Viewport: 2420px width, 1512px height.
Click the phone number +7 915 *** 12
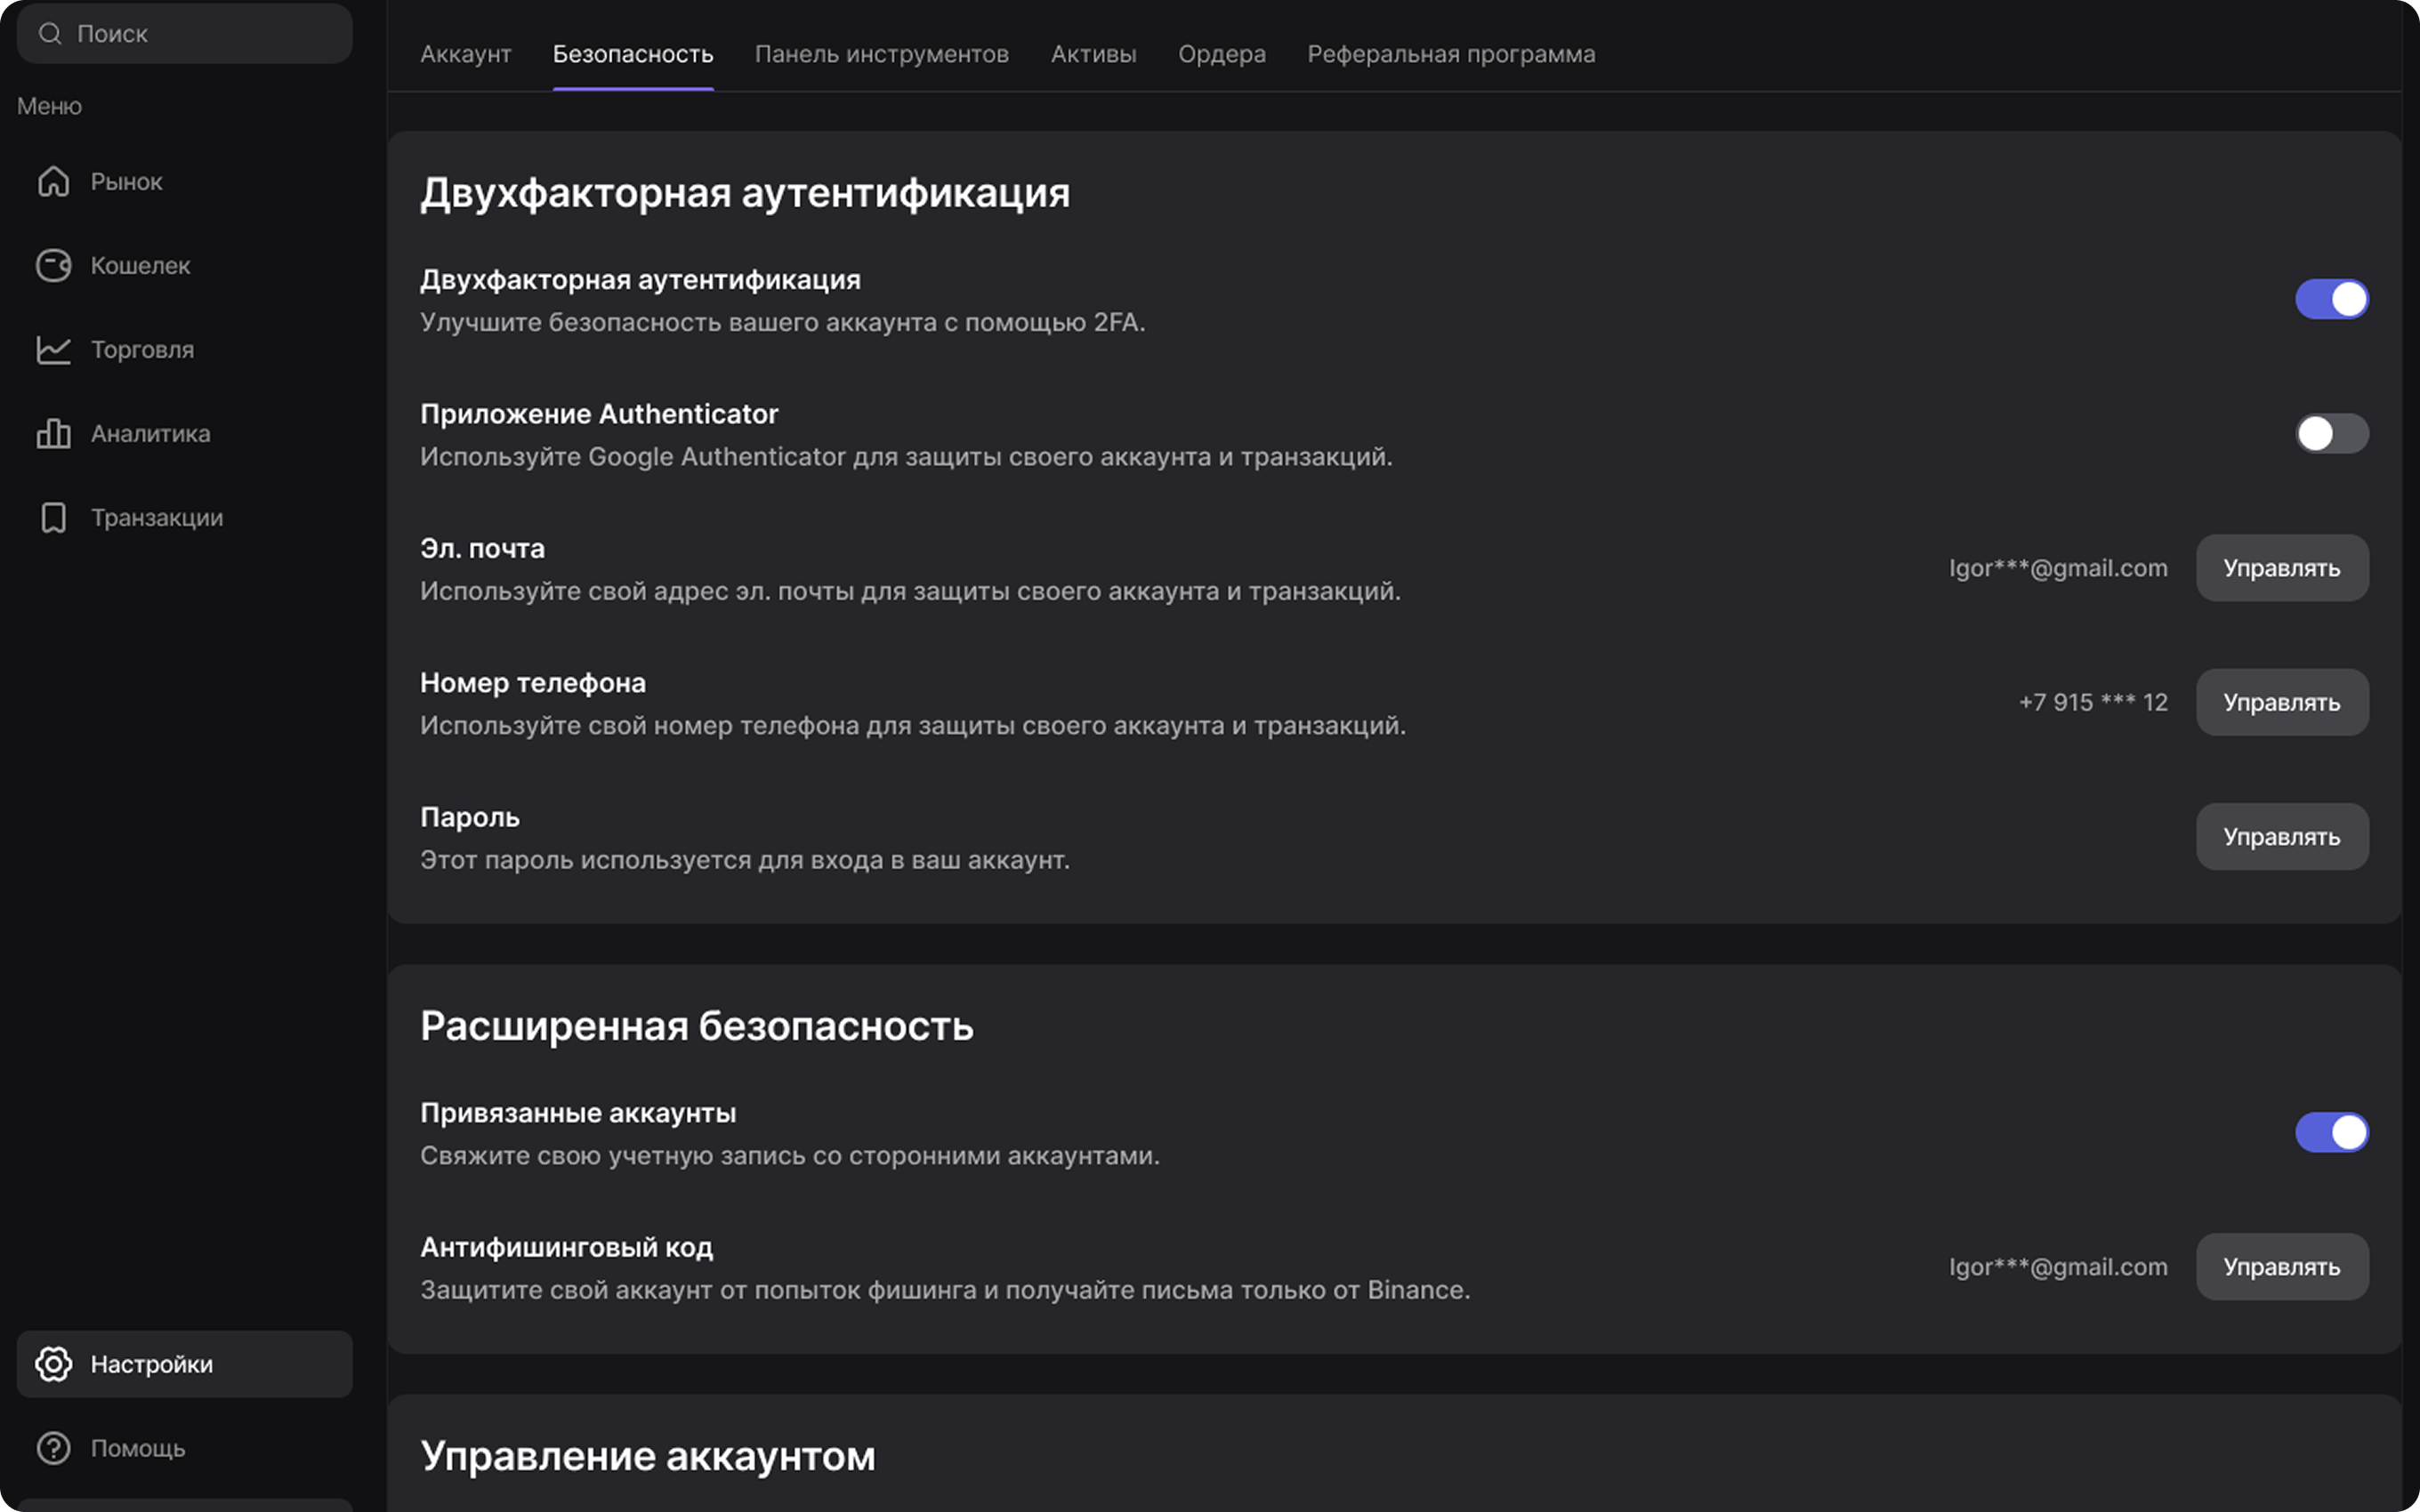2093,702
